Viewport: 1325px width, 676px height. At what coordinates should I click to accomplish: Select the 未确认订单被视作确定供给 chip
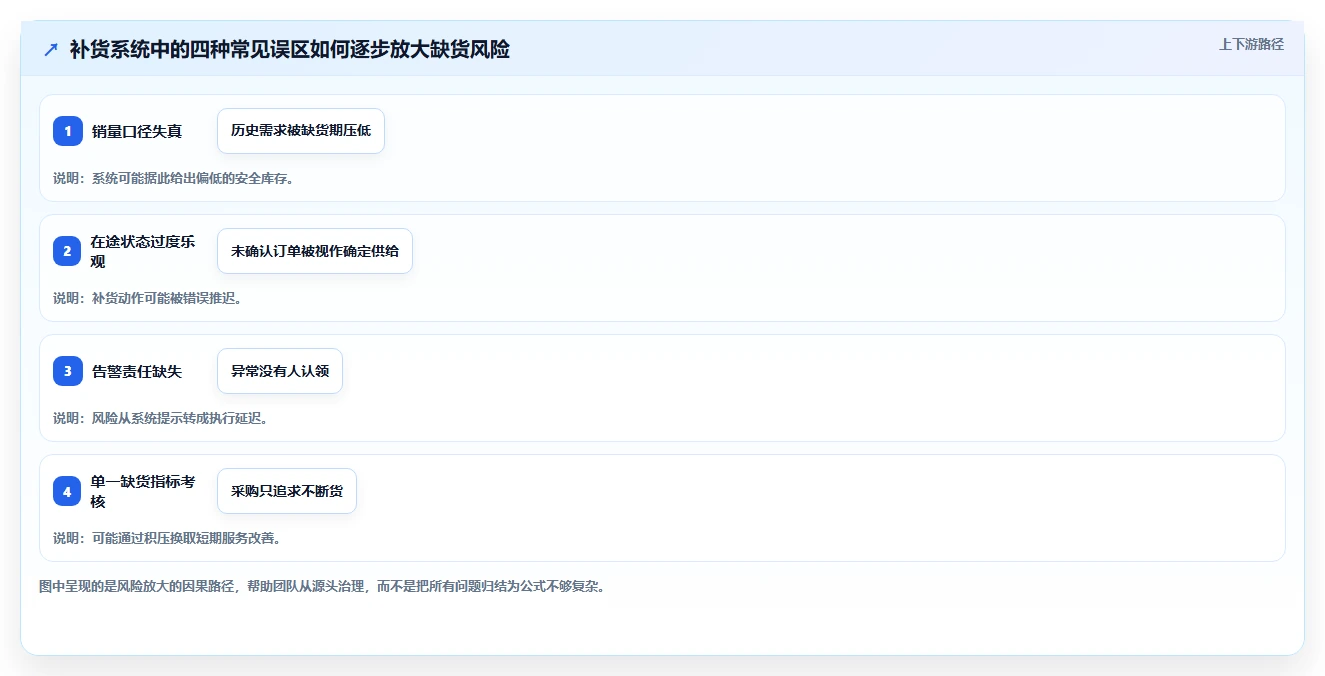point(315,251)
